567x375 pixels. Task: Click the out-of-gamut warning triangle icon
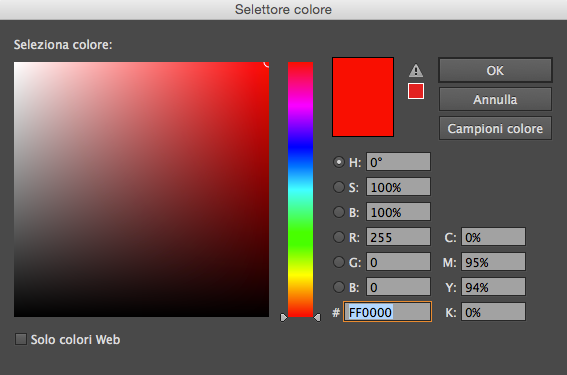416,71
